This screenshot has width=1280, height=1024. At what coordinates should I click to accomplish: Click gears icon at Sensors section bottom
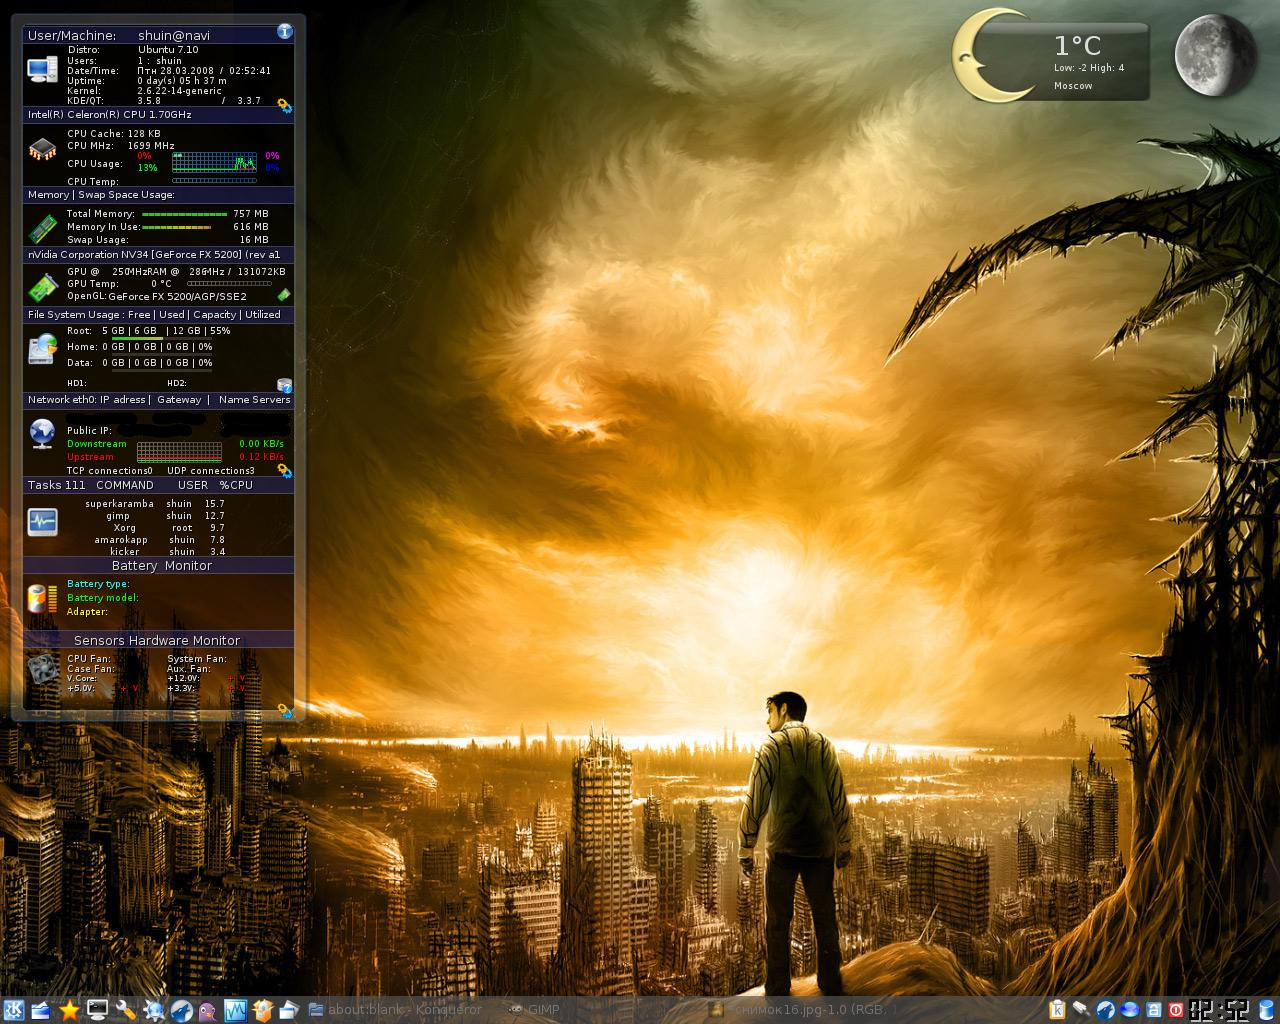tap(284, 711)
